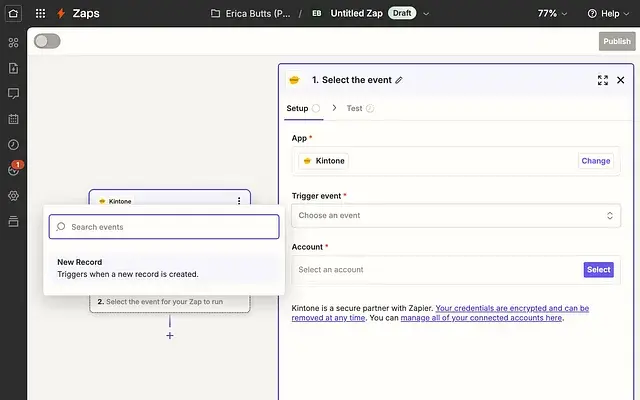Click the Change app button
This screenshot has width=640, height=400.
[595, 161]
